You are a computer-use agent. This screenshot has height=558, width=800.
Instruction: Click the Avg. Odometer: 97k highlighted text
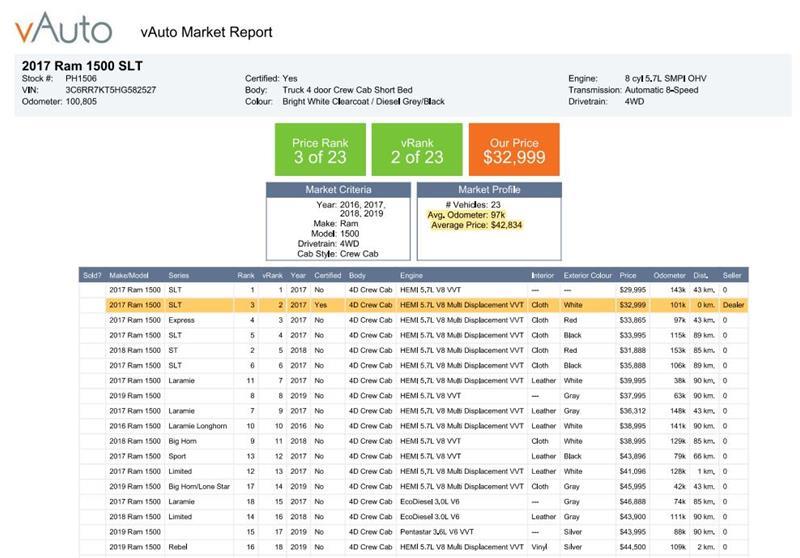(466, 215)
